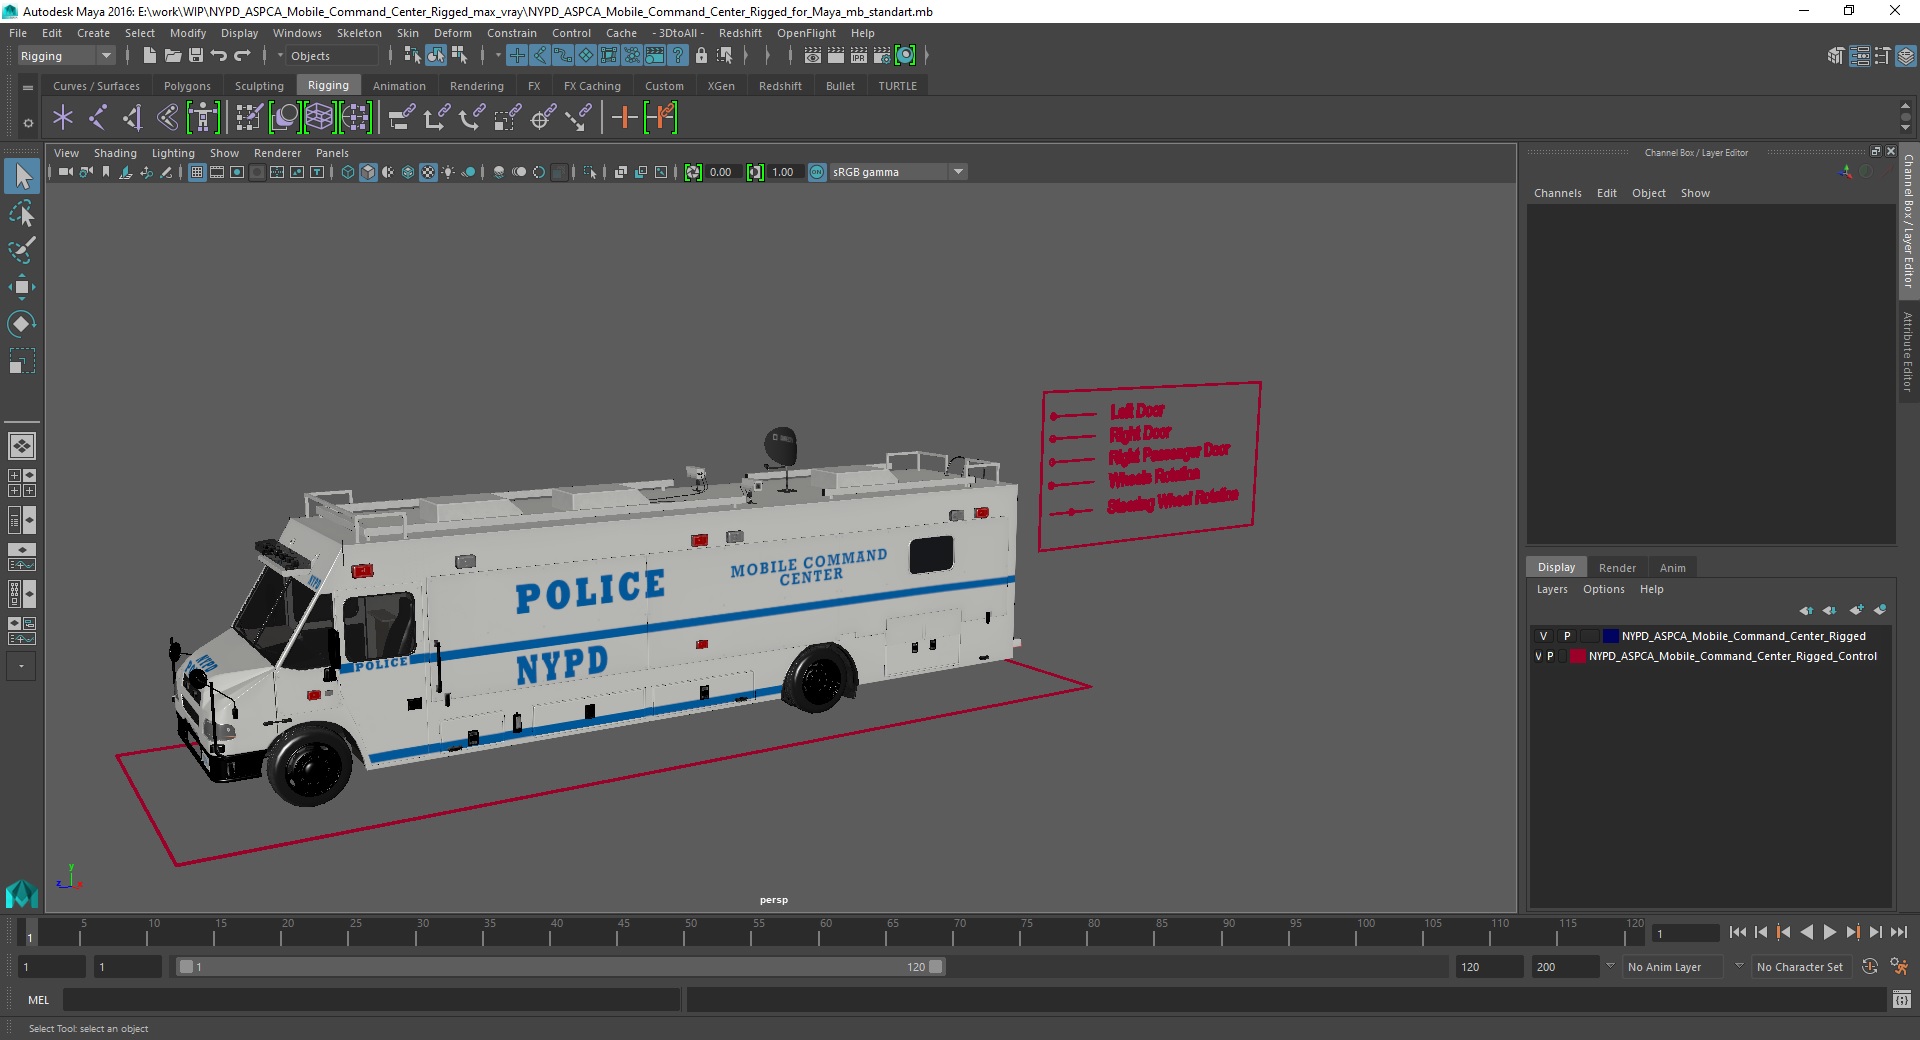1920x1040 pixels.
Task: Open shelf tab selector menu
Action: pyautogui.click(x=28, y=87)
